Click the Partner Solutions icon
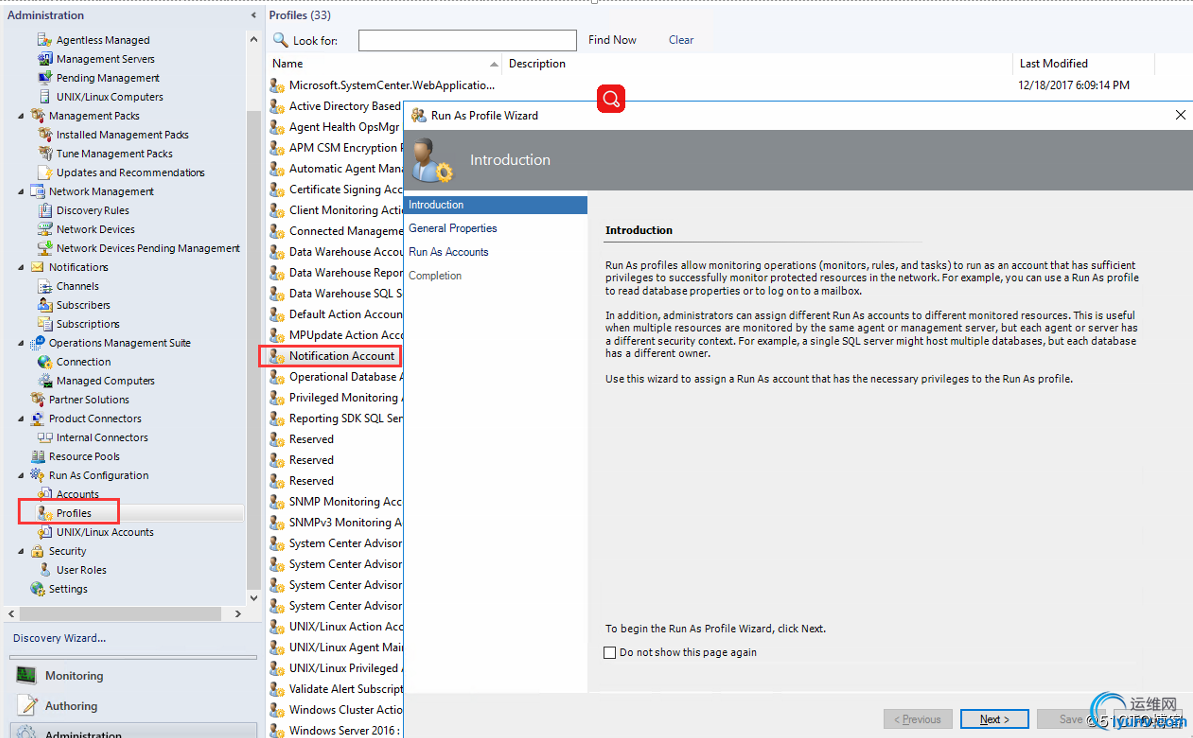Viewport: 1193px width, 738px height. point(37,399)
